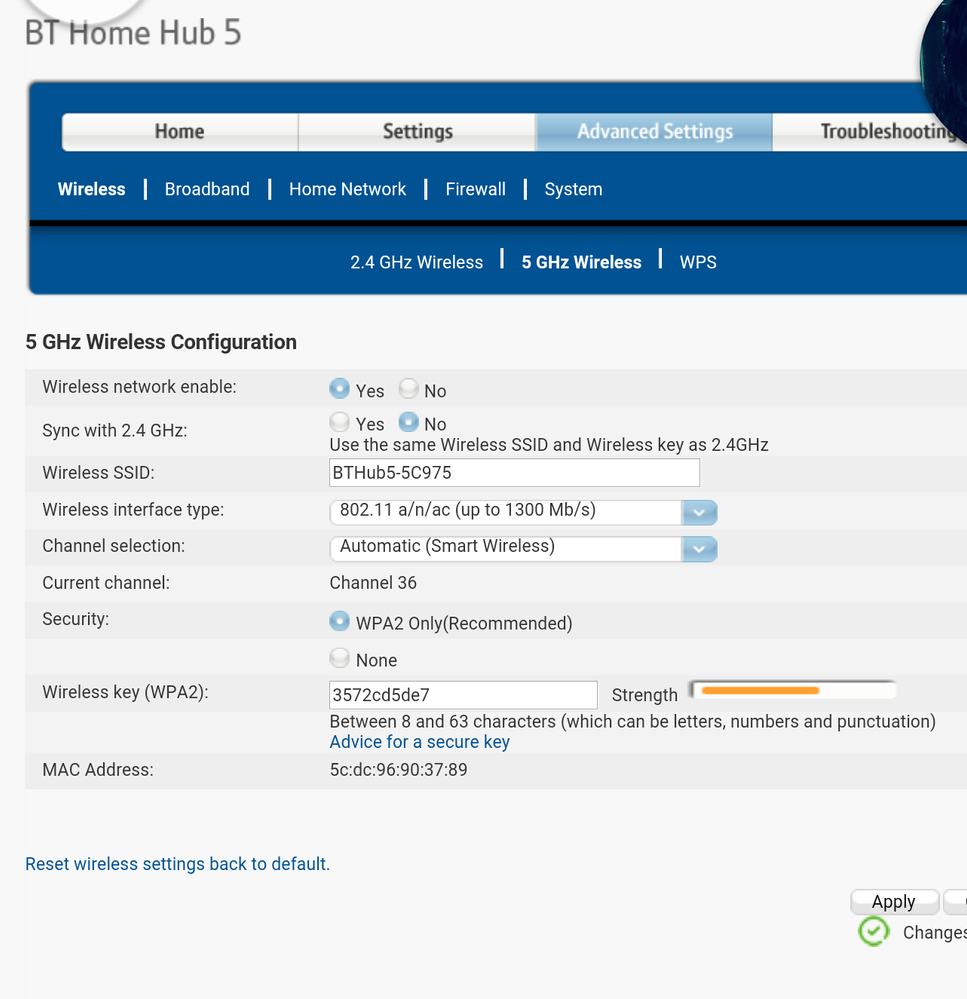Open Advice for a secure key link

click(419, 742)
